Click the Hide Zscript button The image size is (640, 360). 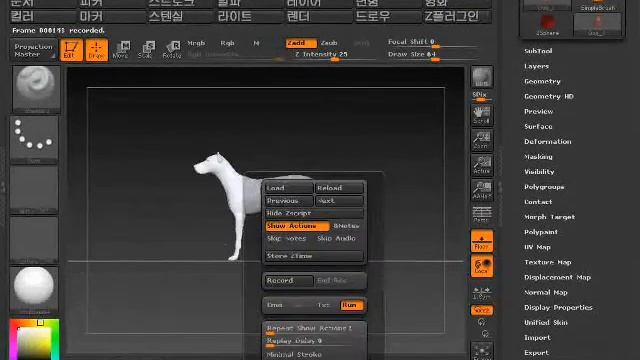(x=314, y=213)
